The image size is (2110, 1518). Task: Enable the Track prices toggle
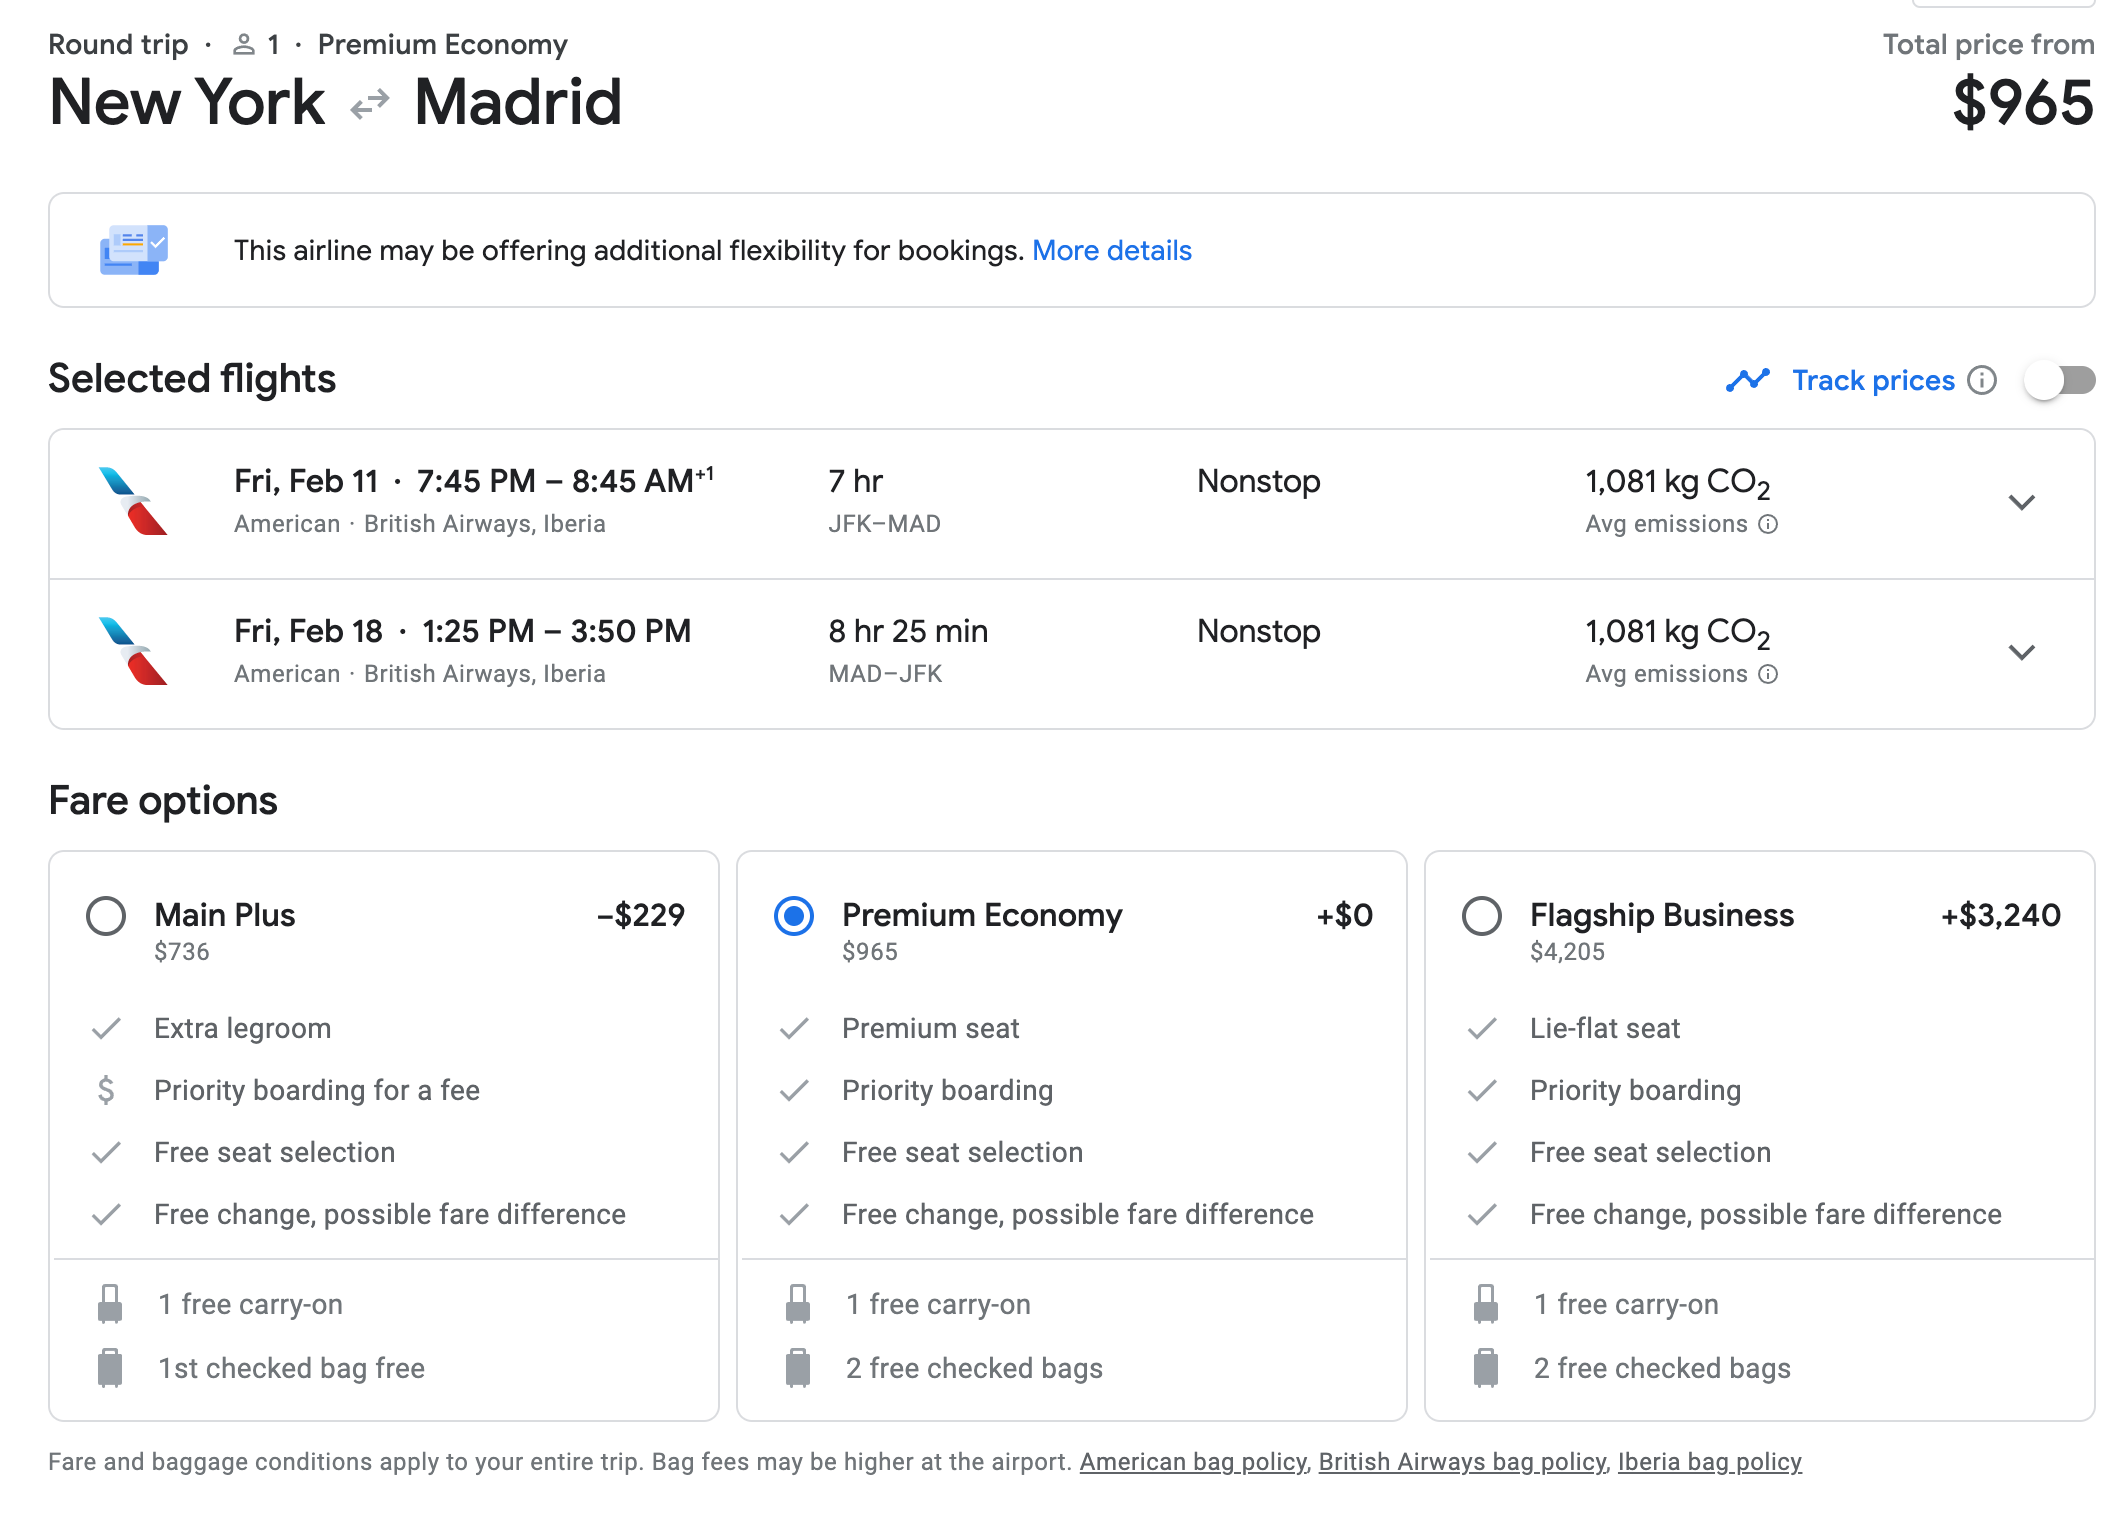point(2059,380)
